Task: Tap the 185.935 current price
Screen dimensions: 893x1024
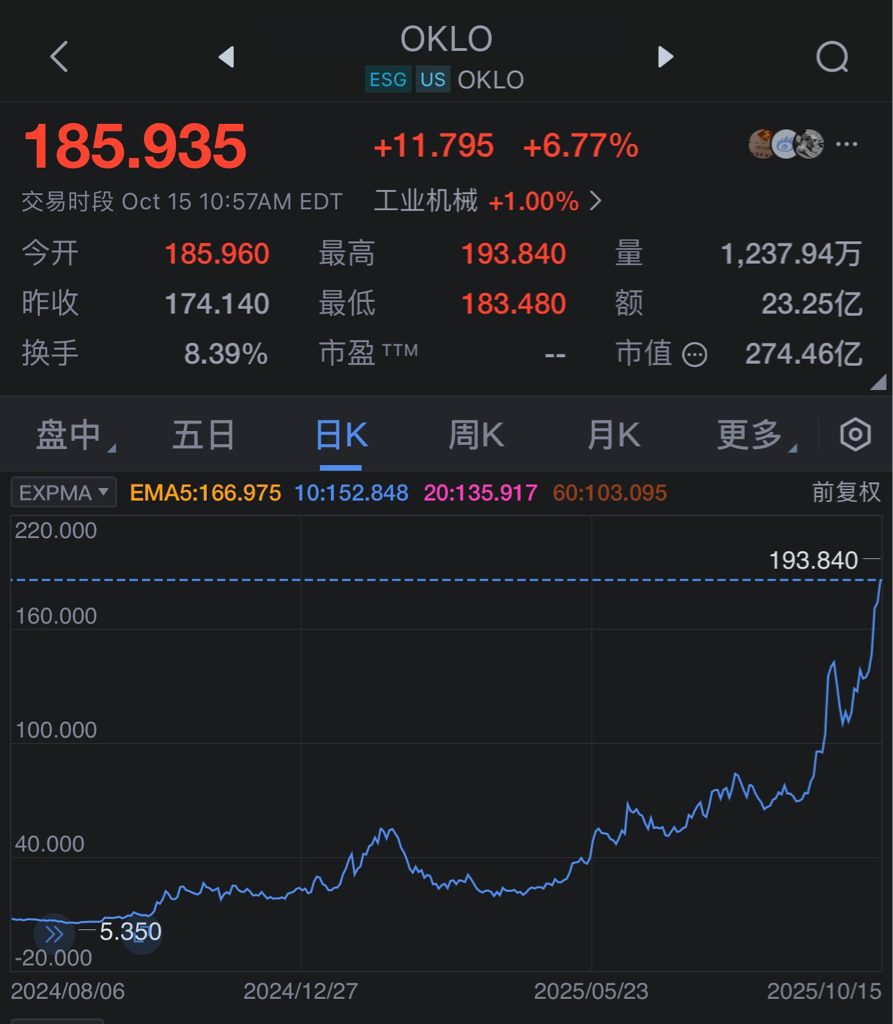Action: click(135, 146)
